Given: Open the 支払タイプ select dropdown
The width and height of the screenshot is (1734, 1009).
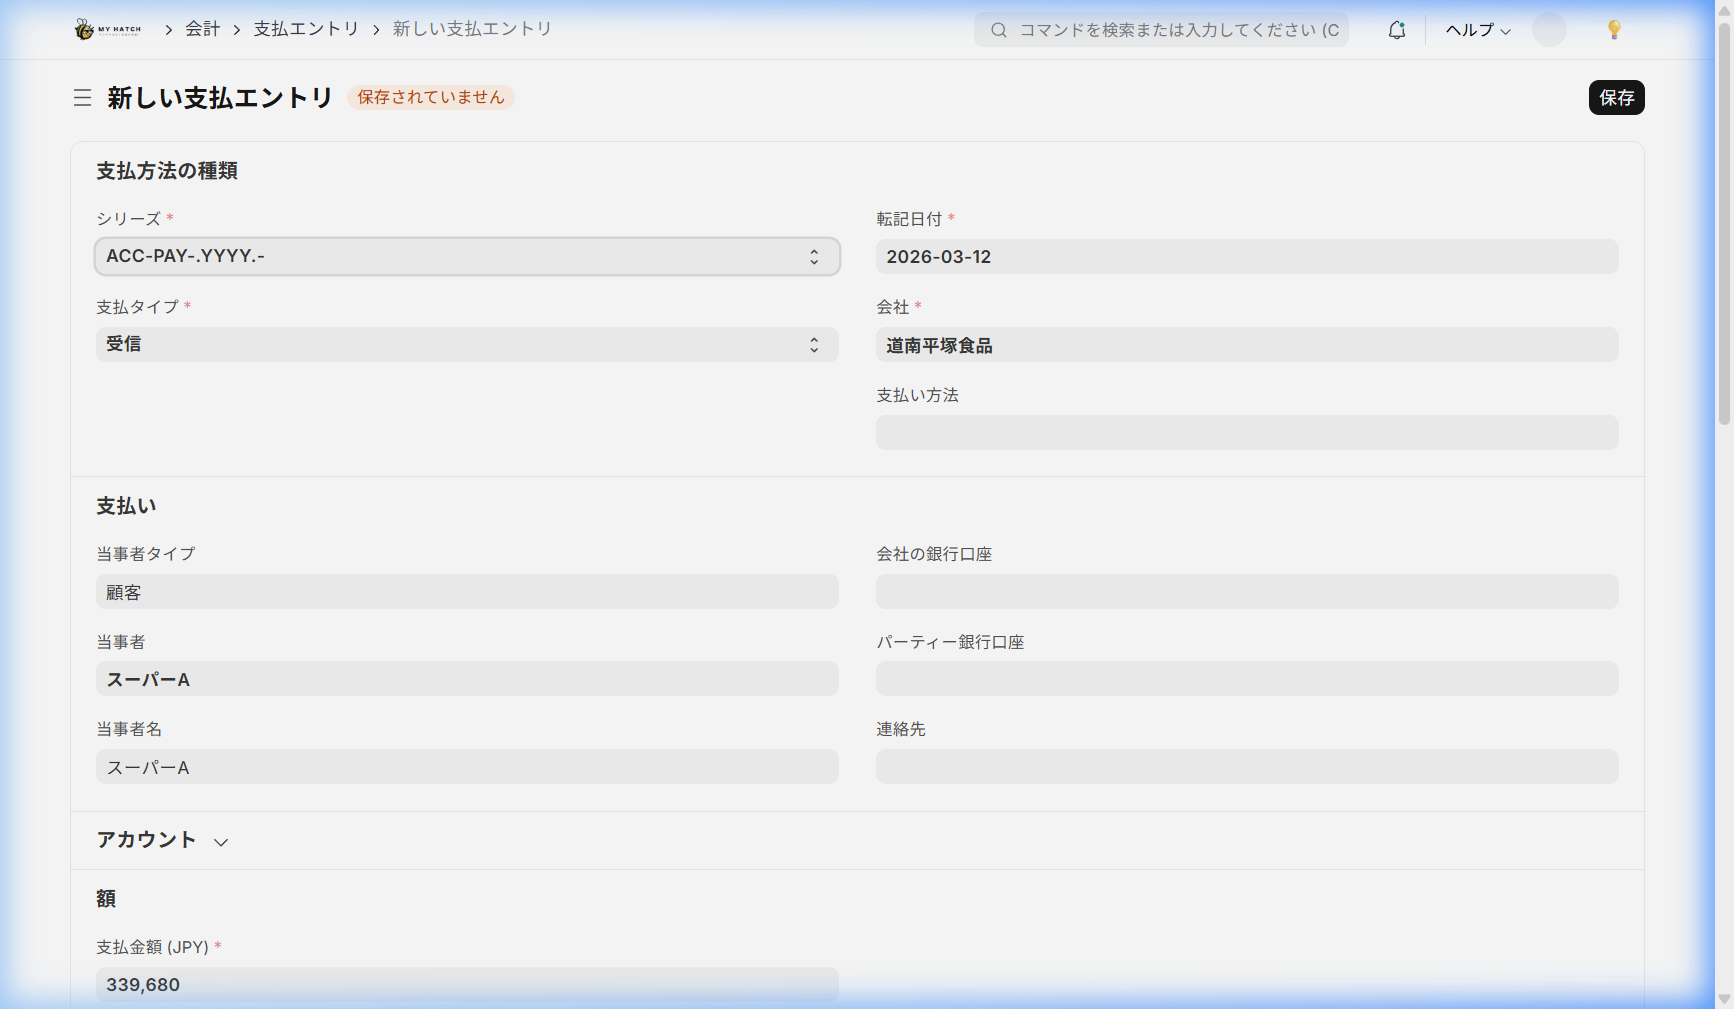Looking at the screenshot, I should click(466, 345).
